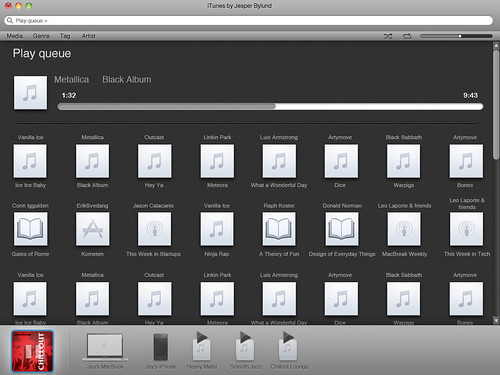
Task: Click the magnifier search icon
Action: pos(10,21)
